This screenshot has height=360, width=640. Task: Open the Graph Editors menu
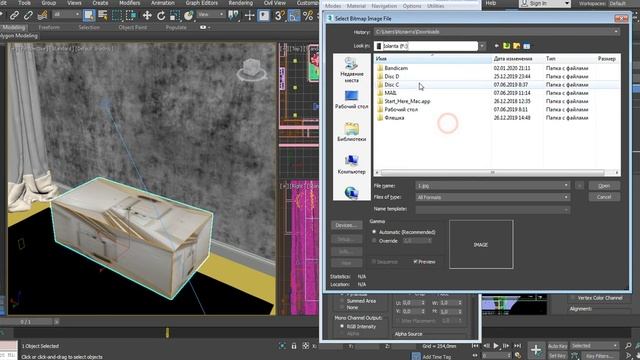(202, 3)
